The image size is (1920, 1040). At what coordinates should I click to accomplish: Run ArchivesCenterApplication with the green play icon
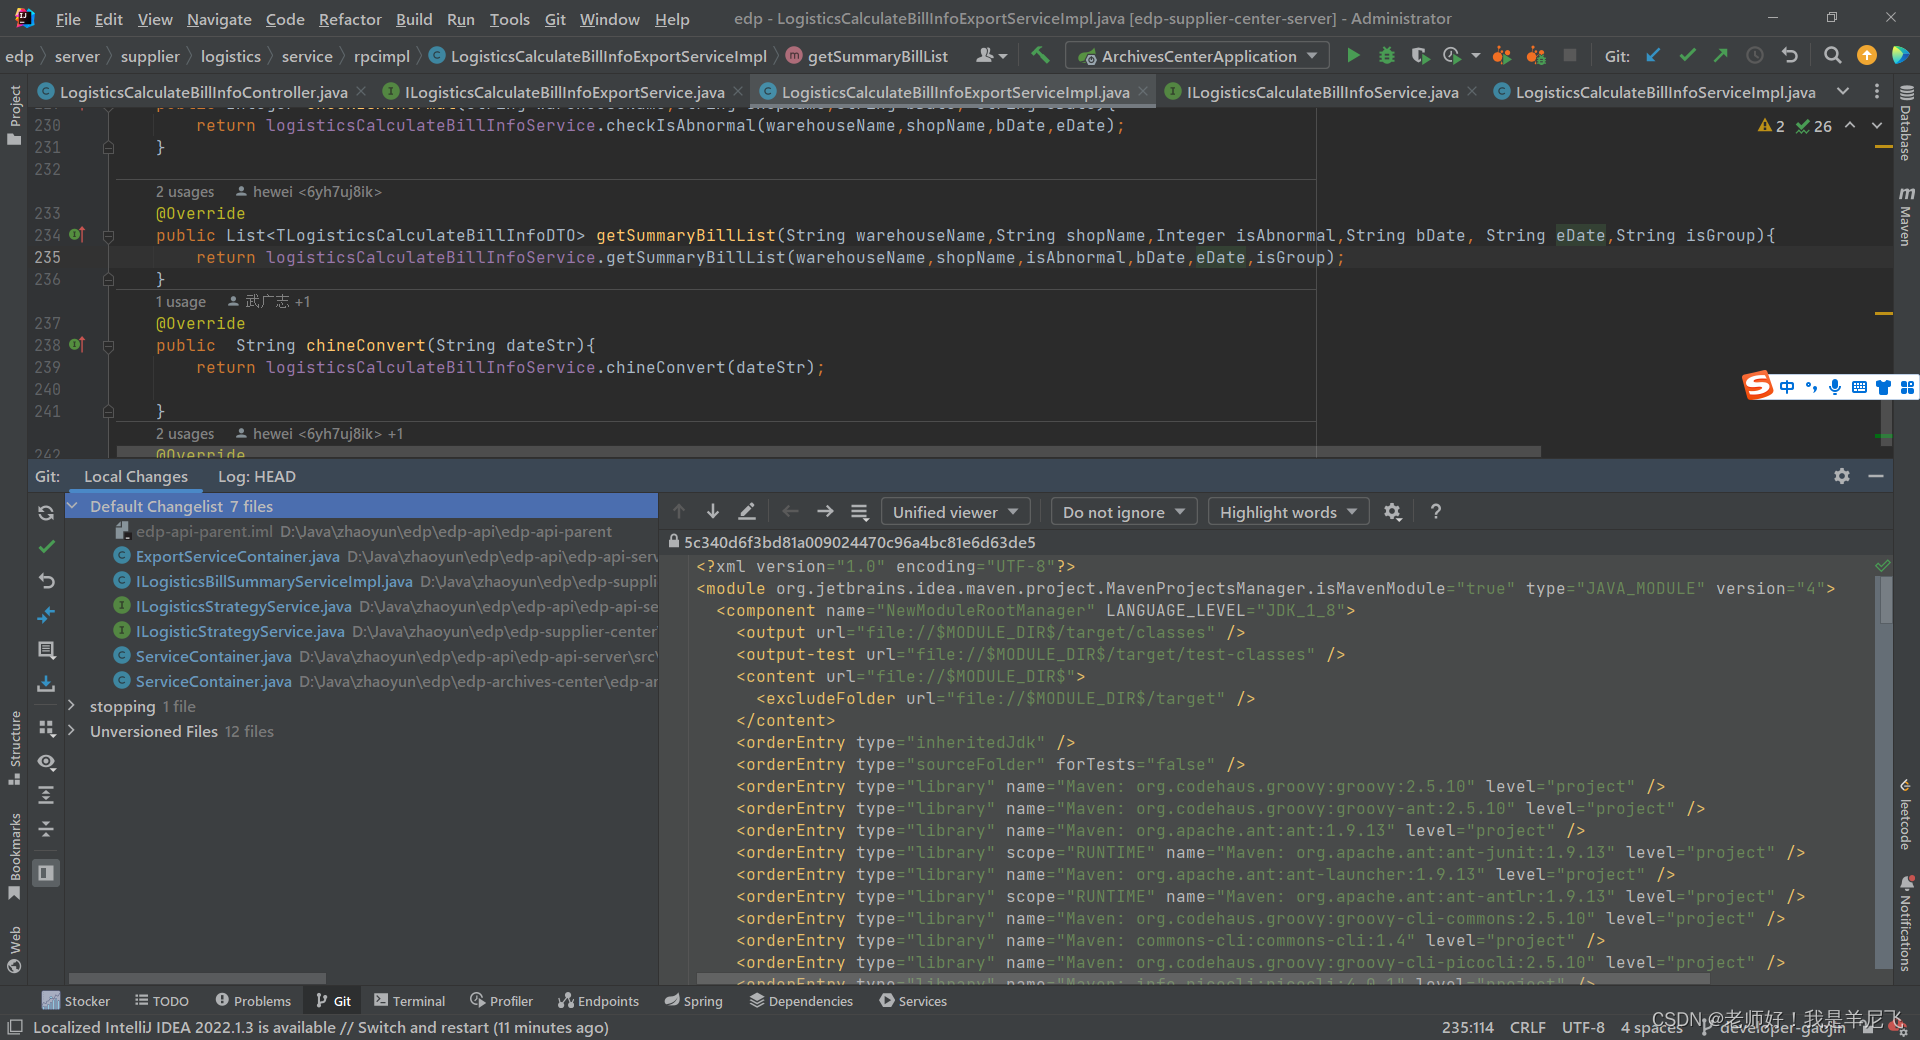[x=1353, y=56]
